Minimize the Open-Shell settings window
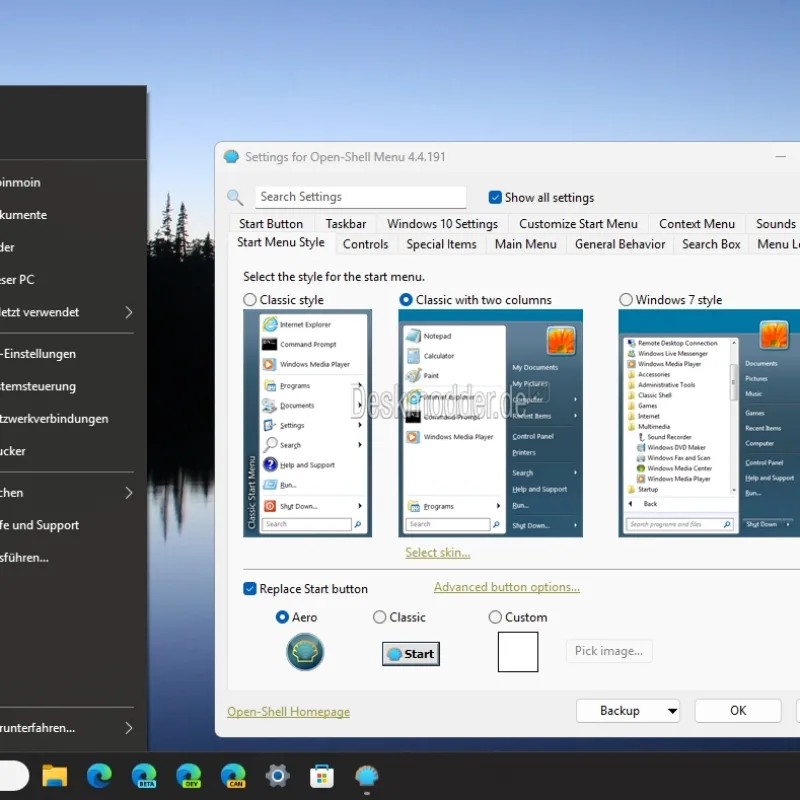 point(780,157)
